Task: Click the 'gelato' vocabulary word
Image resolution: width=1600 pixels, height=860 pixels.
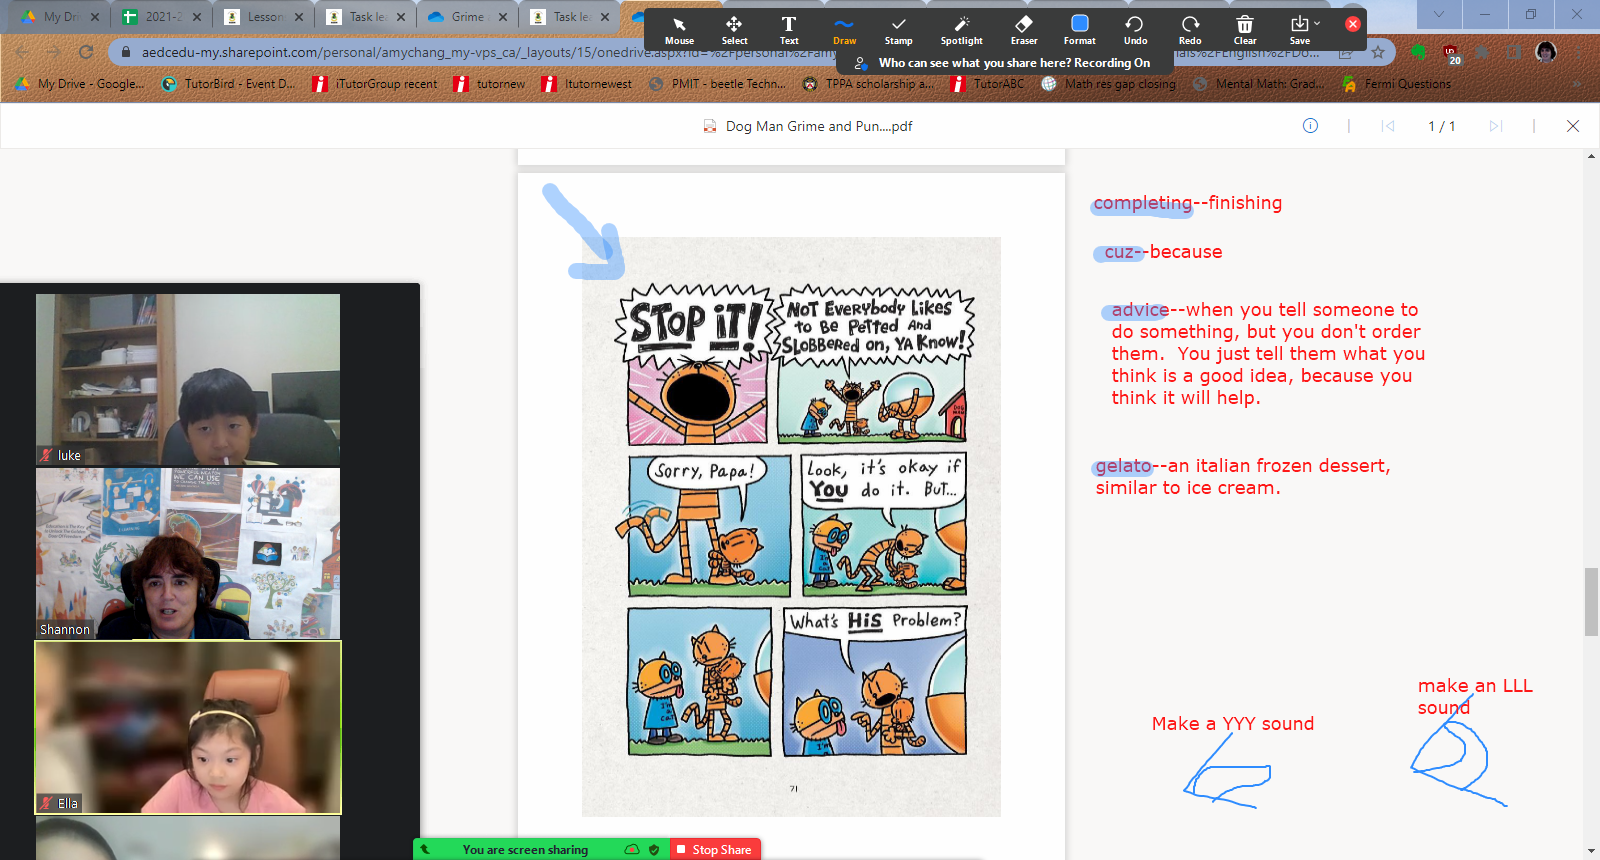Action: [1124, 466]
